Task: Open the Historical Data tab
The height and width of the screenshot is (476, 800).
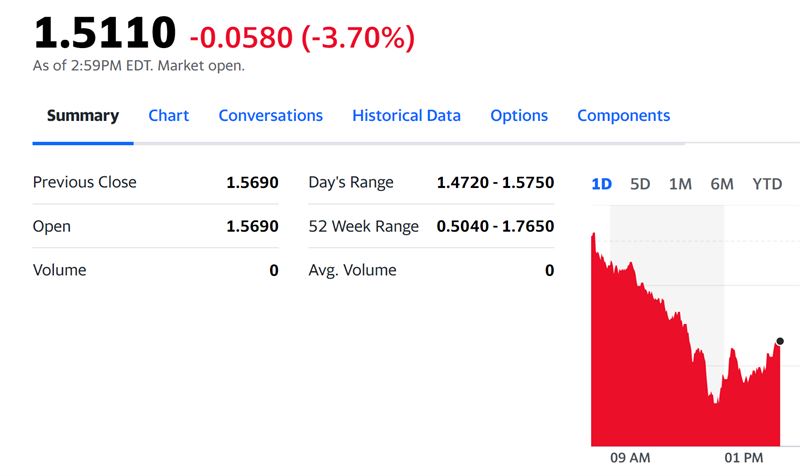Action: coord(406,116)
